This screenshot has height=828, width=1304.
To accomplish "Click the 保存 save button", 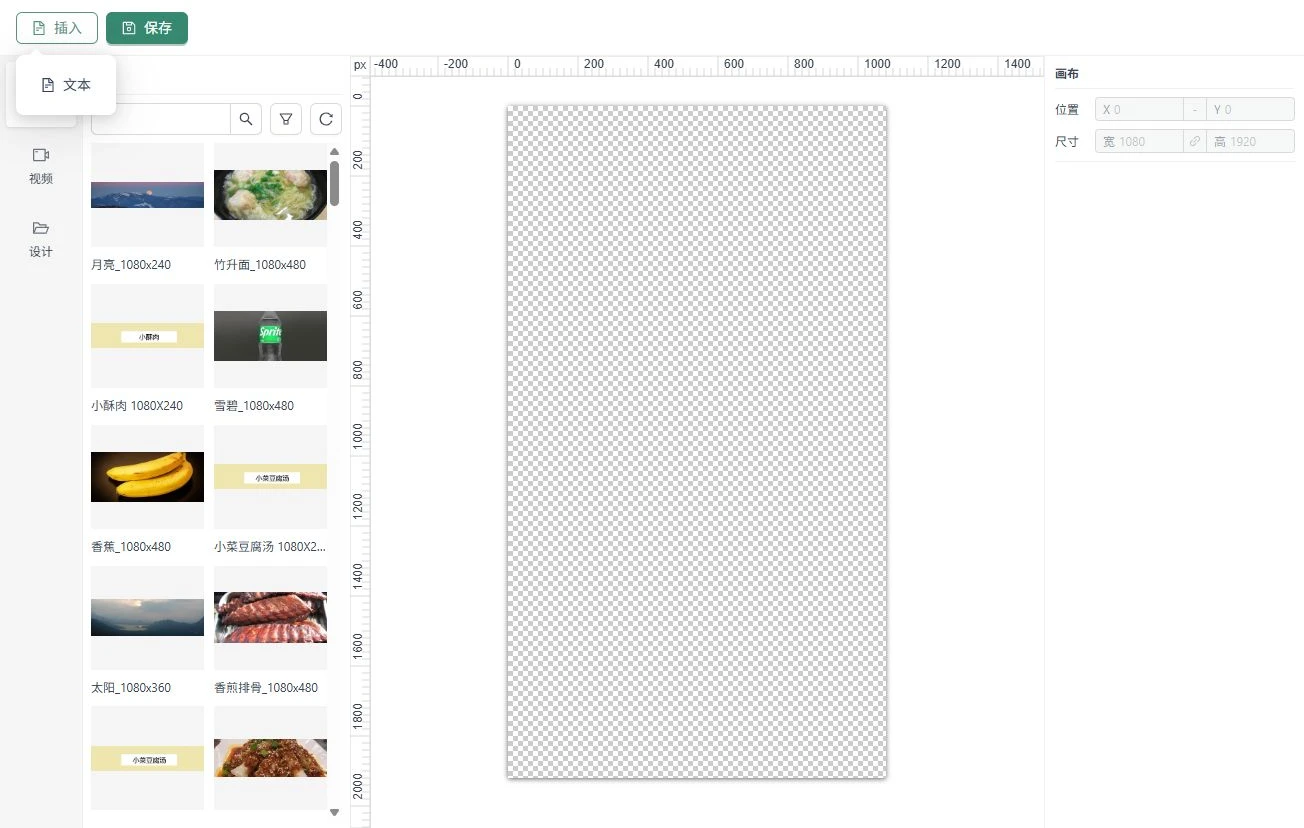I will pos(147,28).
